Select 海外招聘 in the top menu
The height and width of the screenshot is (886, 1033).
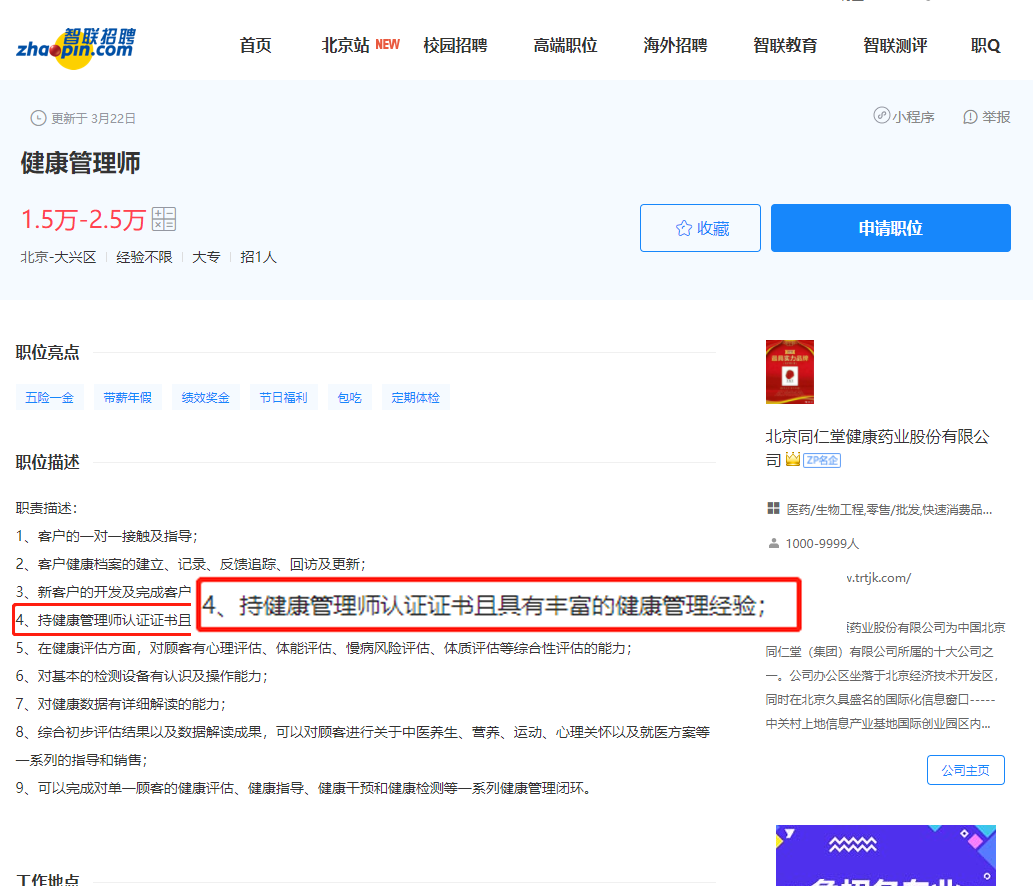pyautogui.click(x=675, y=45)
